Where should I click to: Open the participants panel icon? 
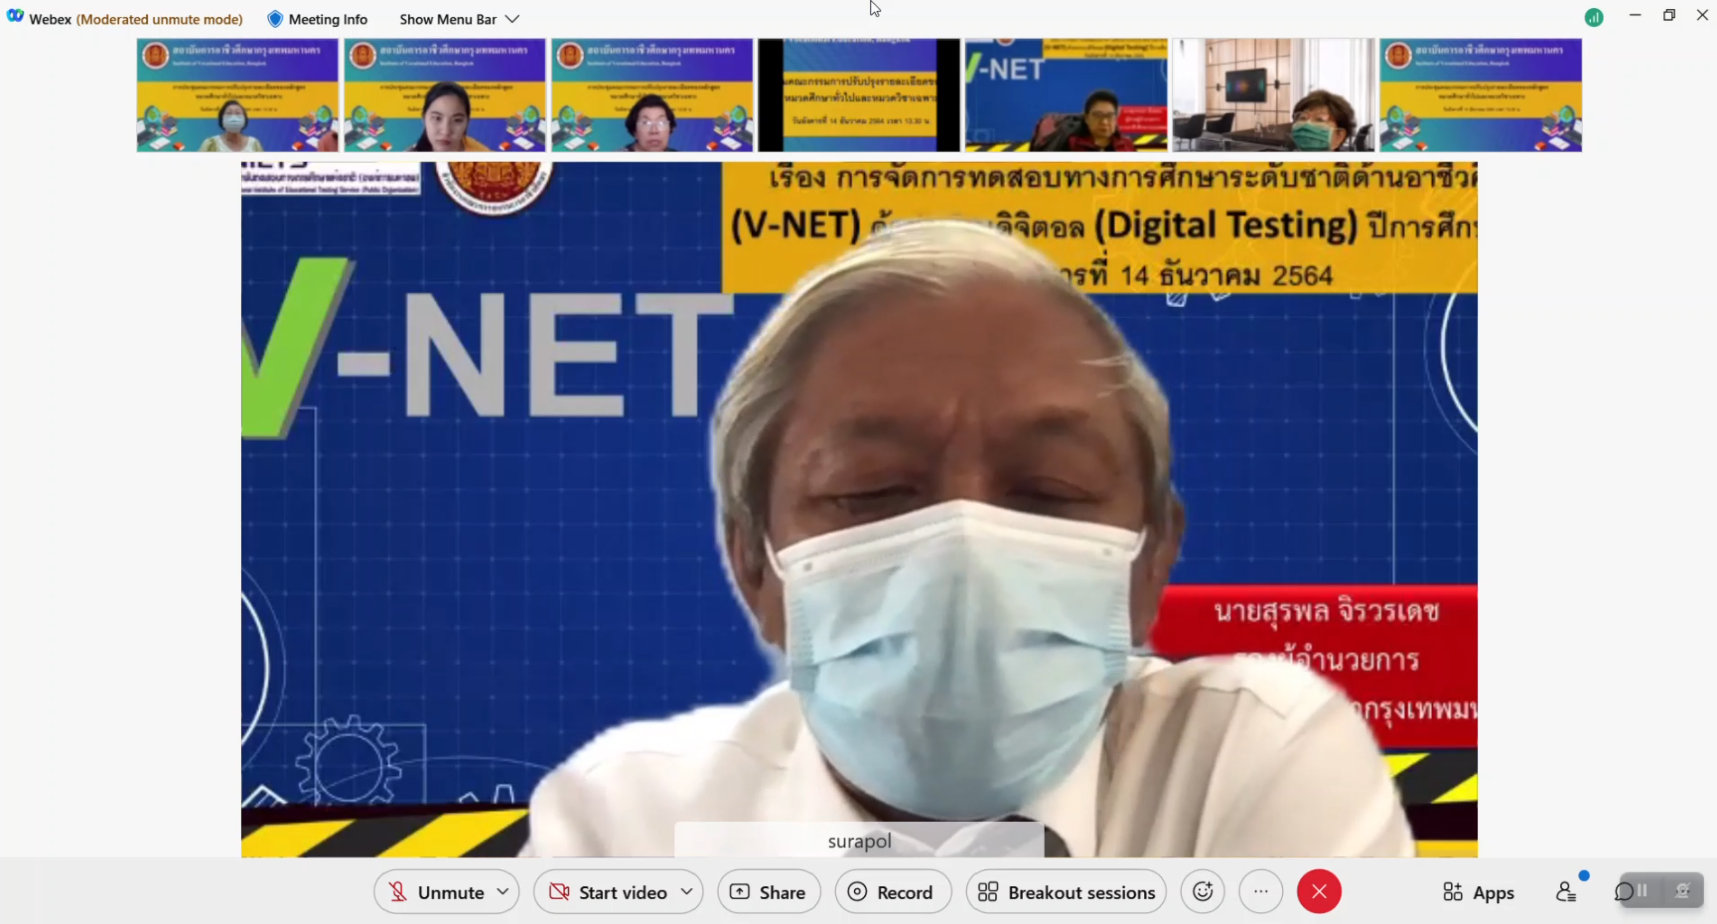tap(1566, 892)
